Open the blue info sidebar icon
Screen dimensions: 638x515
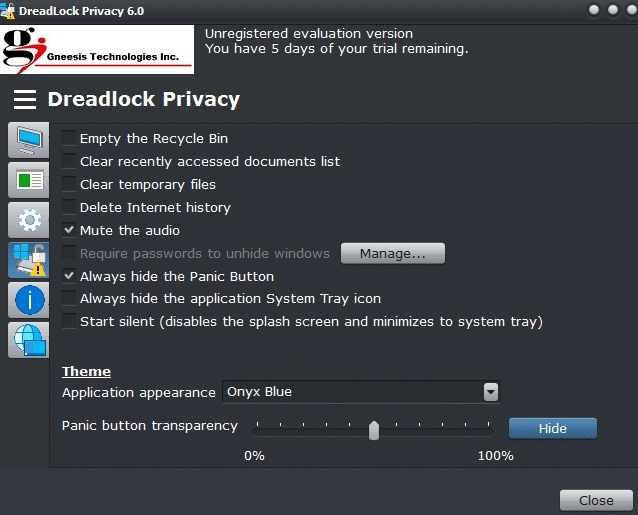[27, 299]
